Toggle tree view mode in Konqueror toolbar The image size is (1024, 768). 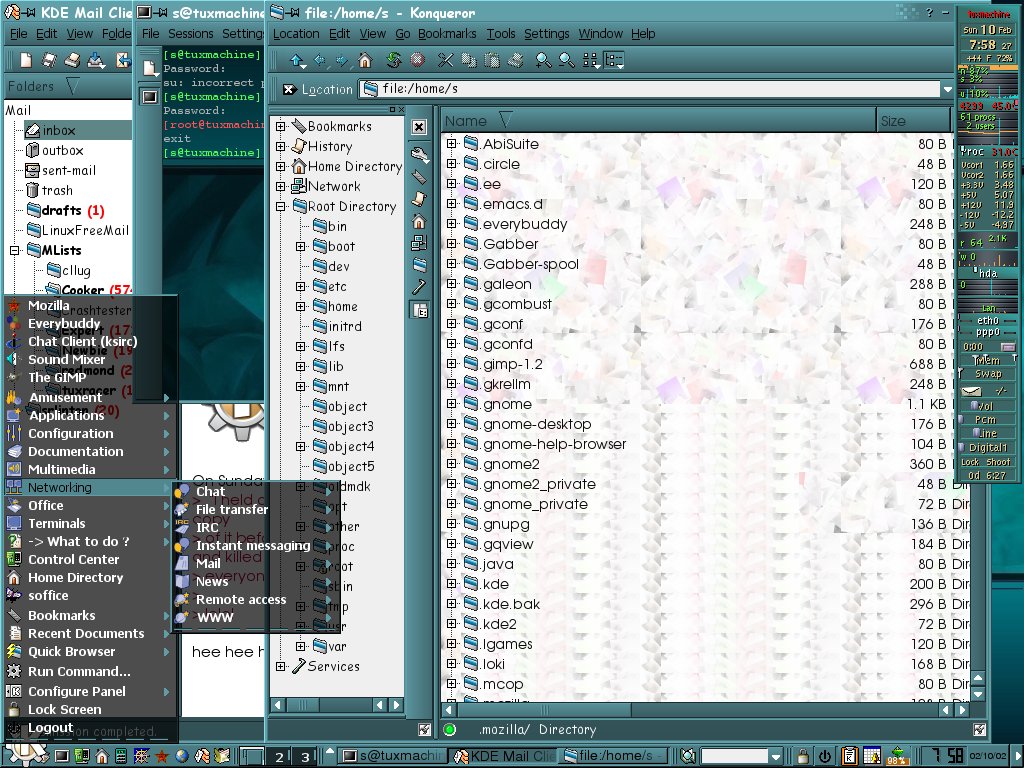click(x=614, y=61)
